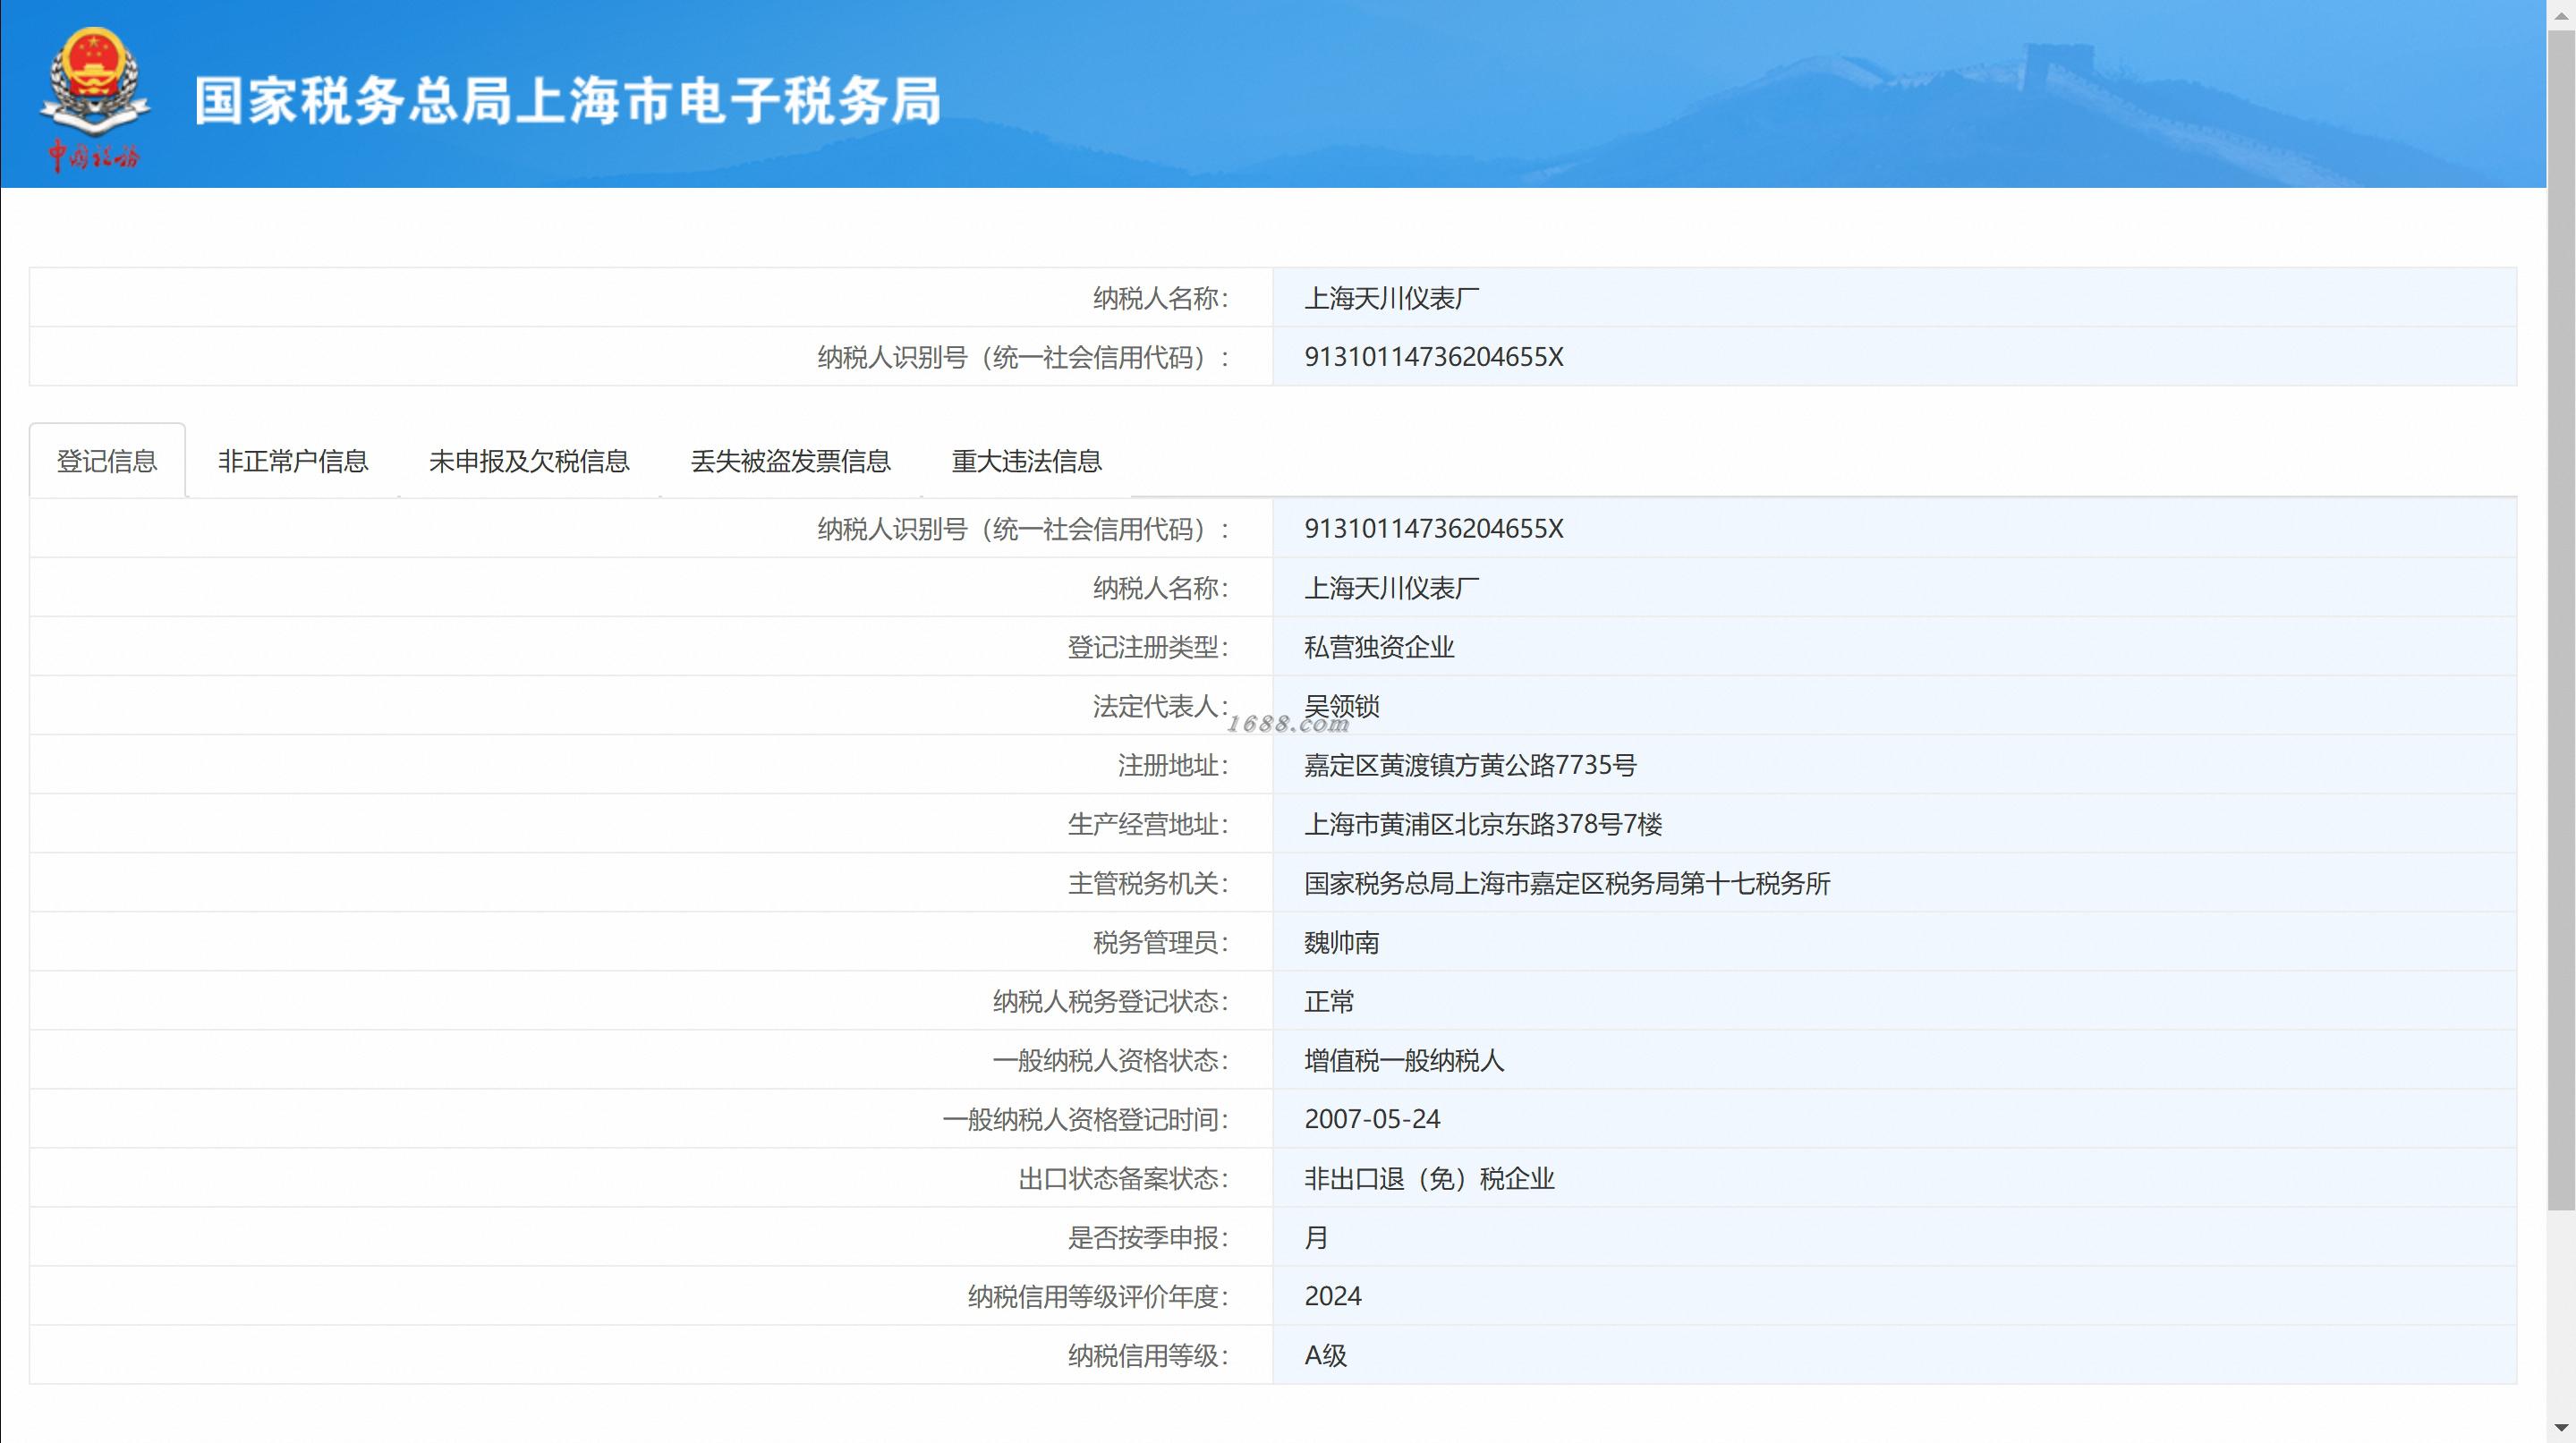Click 上海天川仪表厂 in the registration table
2576x1443 pixels.
click(1391, 588)
